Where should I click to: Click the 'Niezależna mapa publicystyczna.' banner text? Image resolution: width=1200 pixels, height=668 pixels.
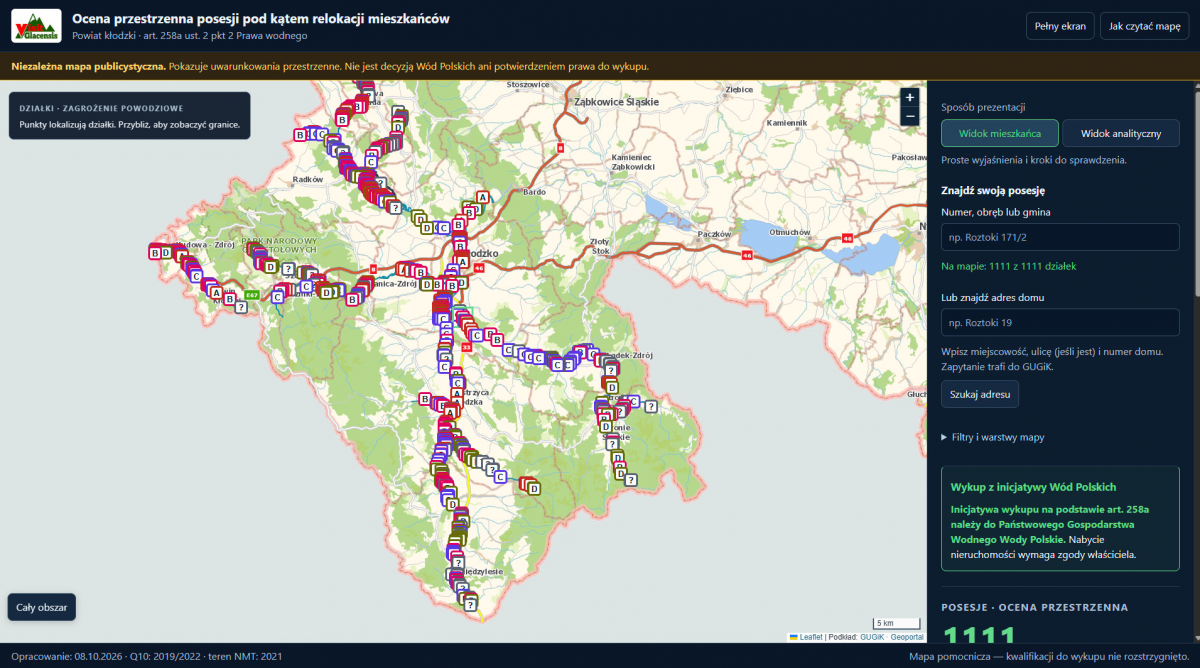pyautogui.click(x=87, y=67)
